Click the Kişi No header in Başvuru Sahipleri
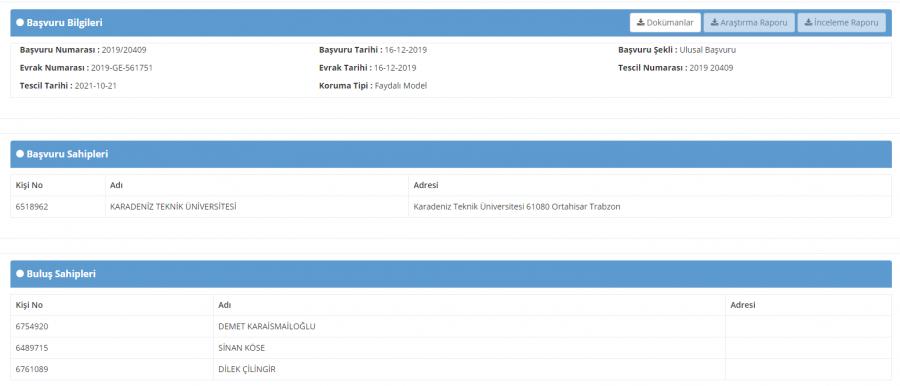The image size is (900, 386). coord(29,186)
